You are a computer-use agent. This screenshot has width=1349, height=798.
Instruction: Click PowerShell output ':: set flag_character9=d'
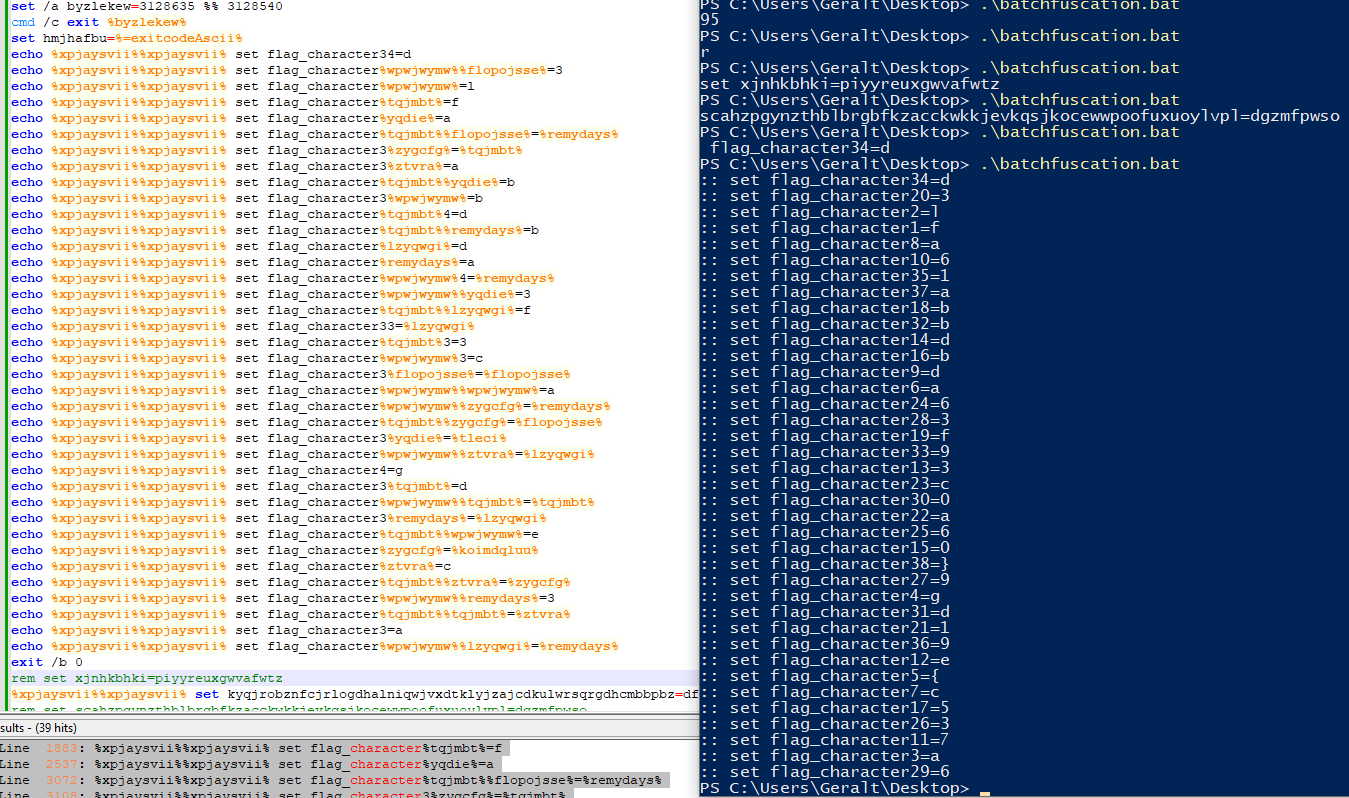[x=821, y=372]
